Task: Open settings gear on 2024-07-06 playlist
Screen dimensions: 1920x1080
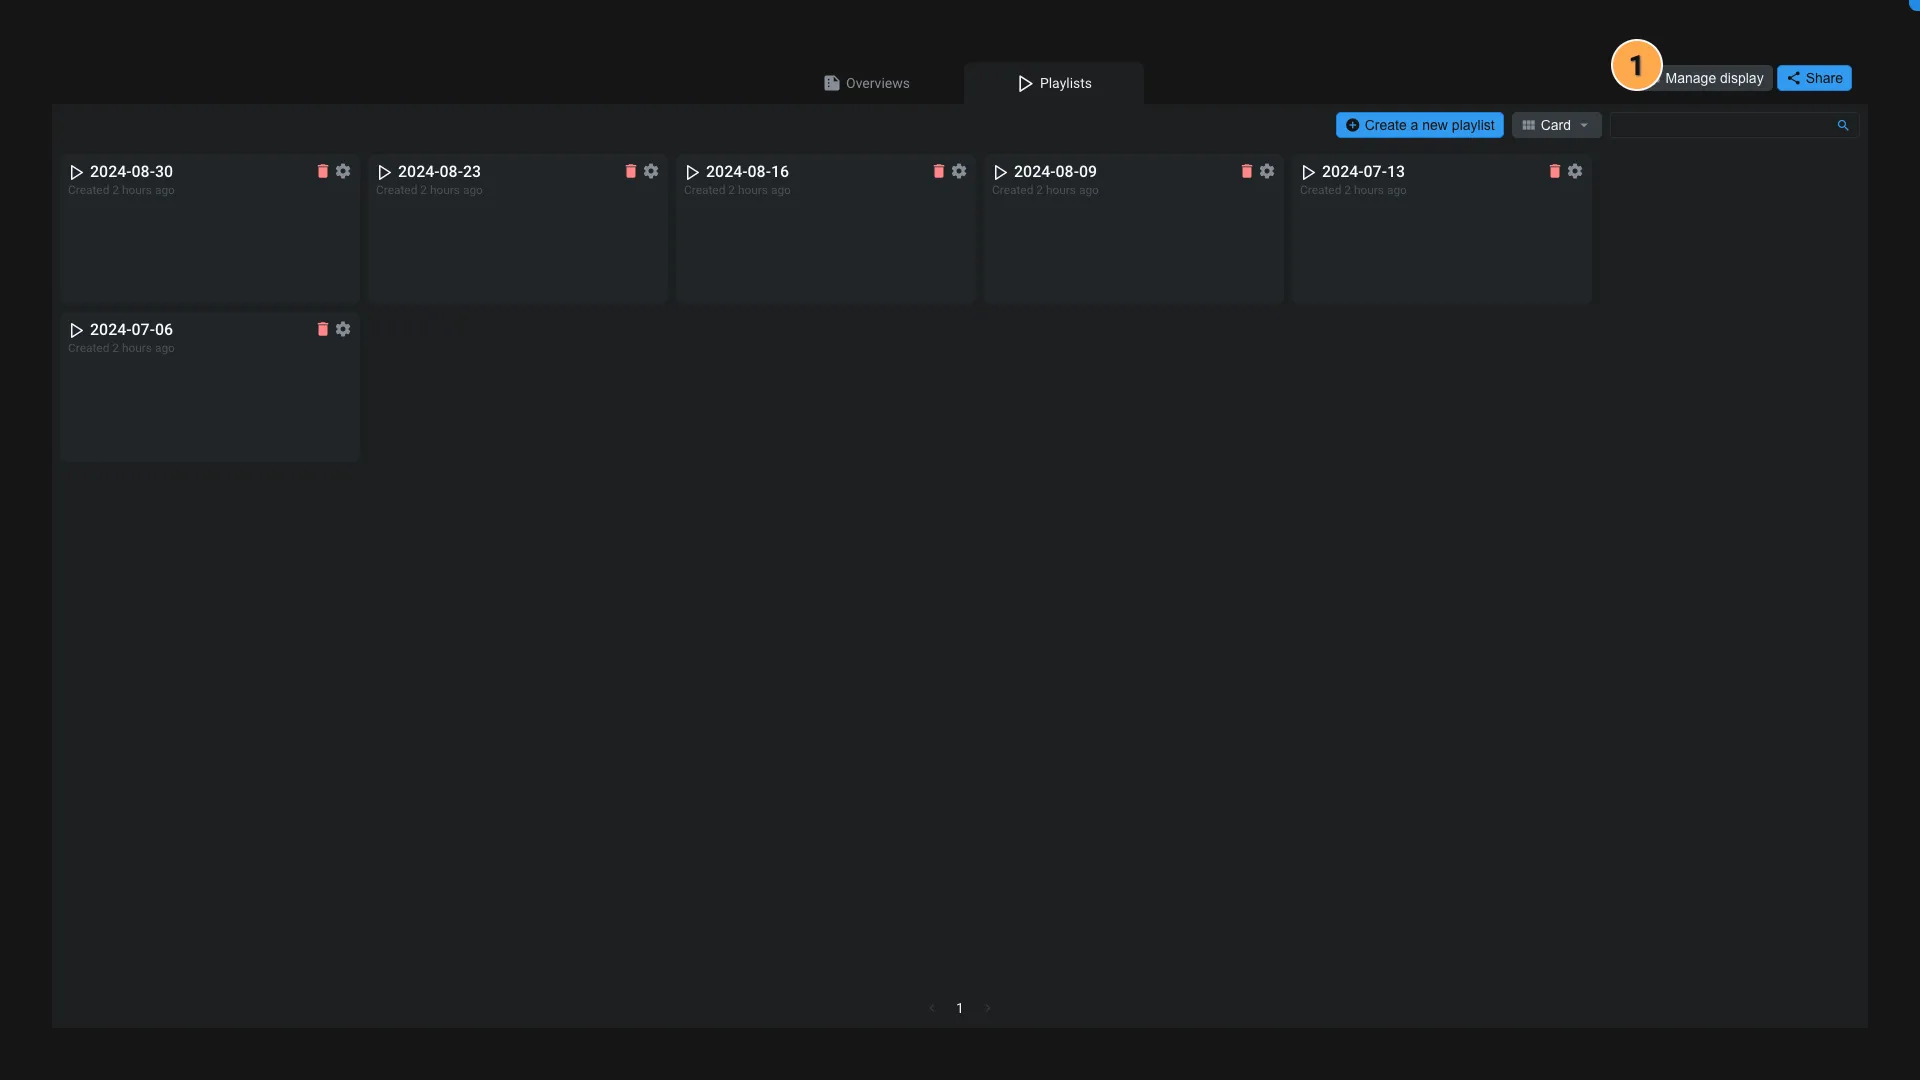Action: click(x=343, y=329)
